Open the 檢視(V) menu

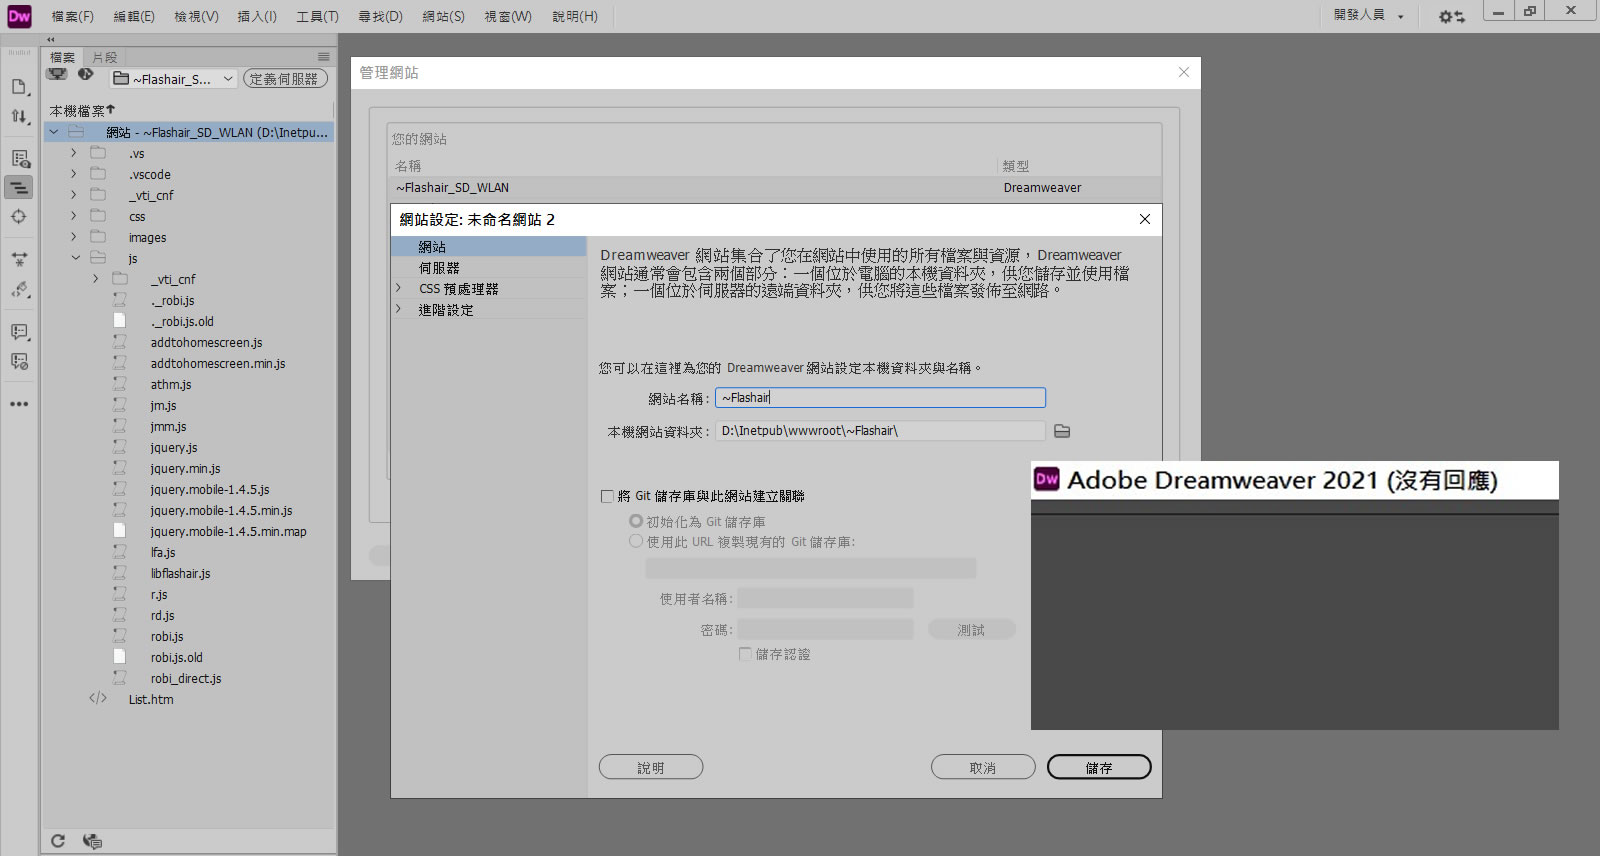click(x=196, y=16)
